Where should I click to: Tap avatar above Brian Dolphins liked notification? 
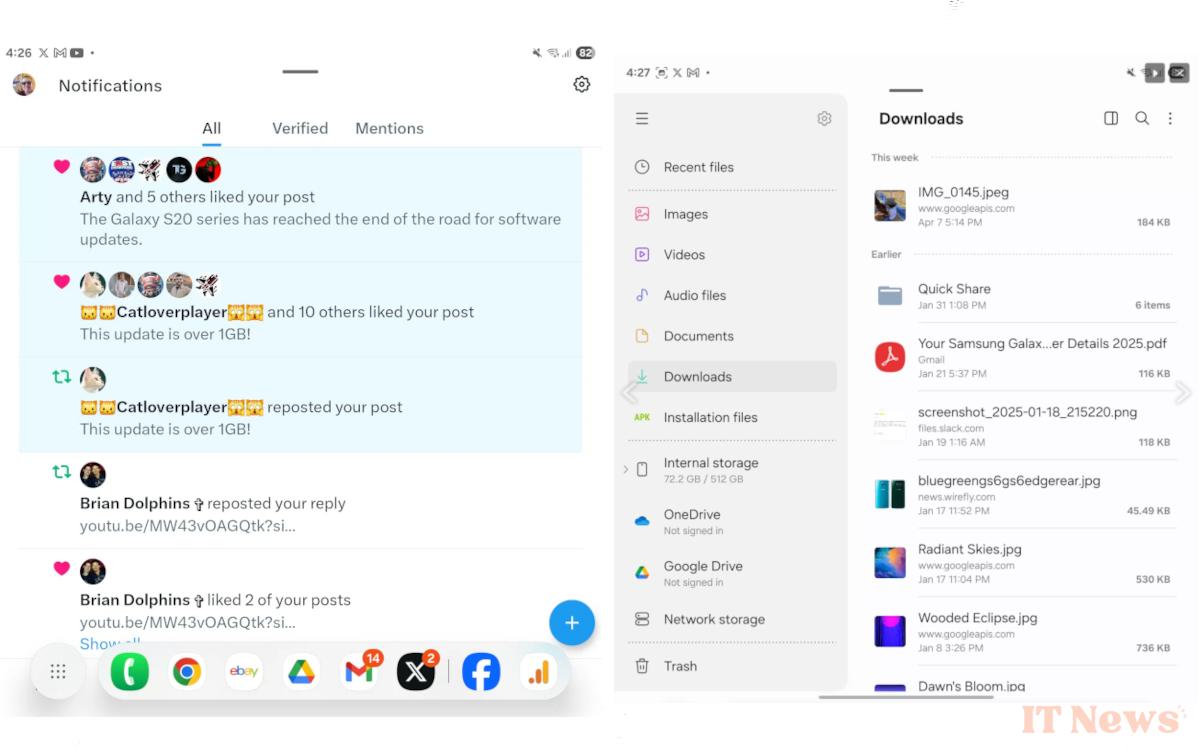(93, 571)
